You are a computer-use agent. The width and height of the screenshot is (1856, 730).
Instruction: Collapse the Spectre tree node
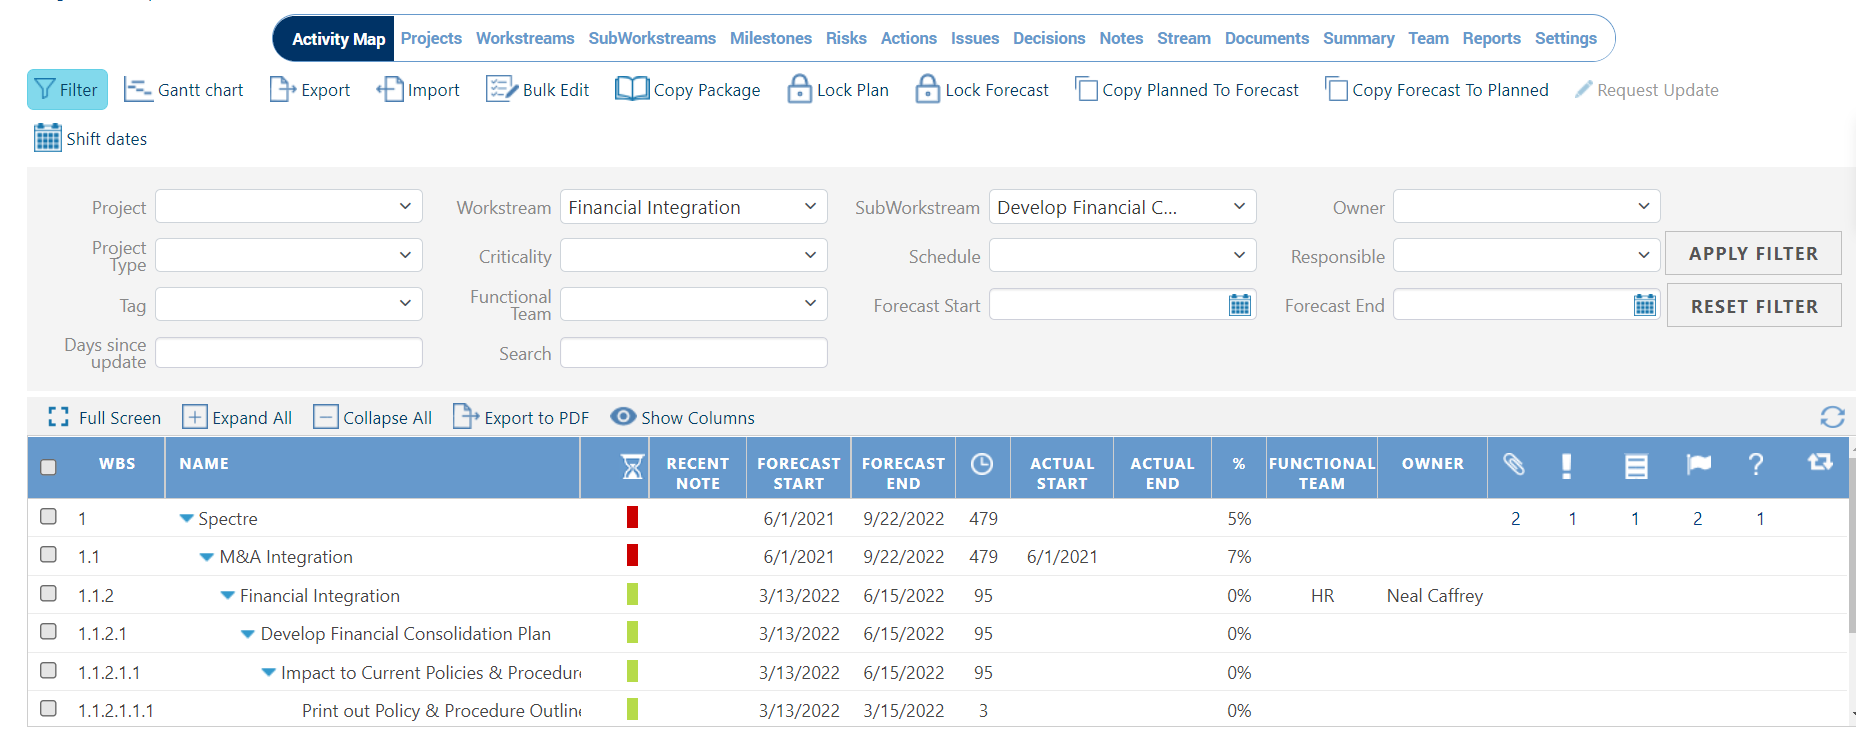click(x=186, y=518)
